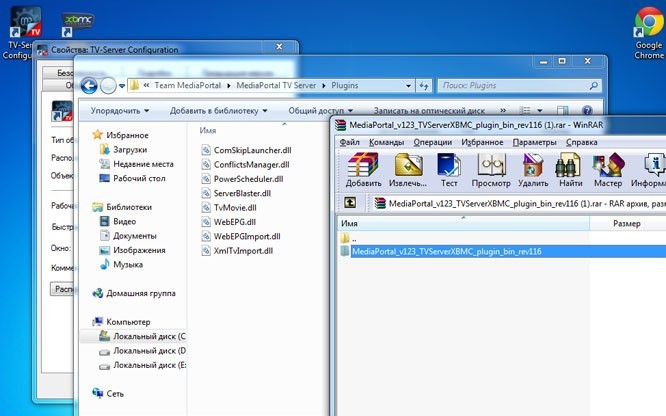Screen dimensions: 666x416
Task: Open the Упорядочить dropdown in Explorer
Action: click(x=123, y=110)
